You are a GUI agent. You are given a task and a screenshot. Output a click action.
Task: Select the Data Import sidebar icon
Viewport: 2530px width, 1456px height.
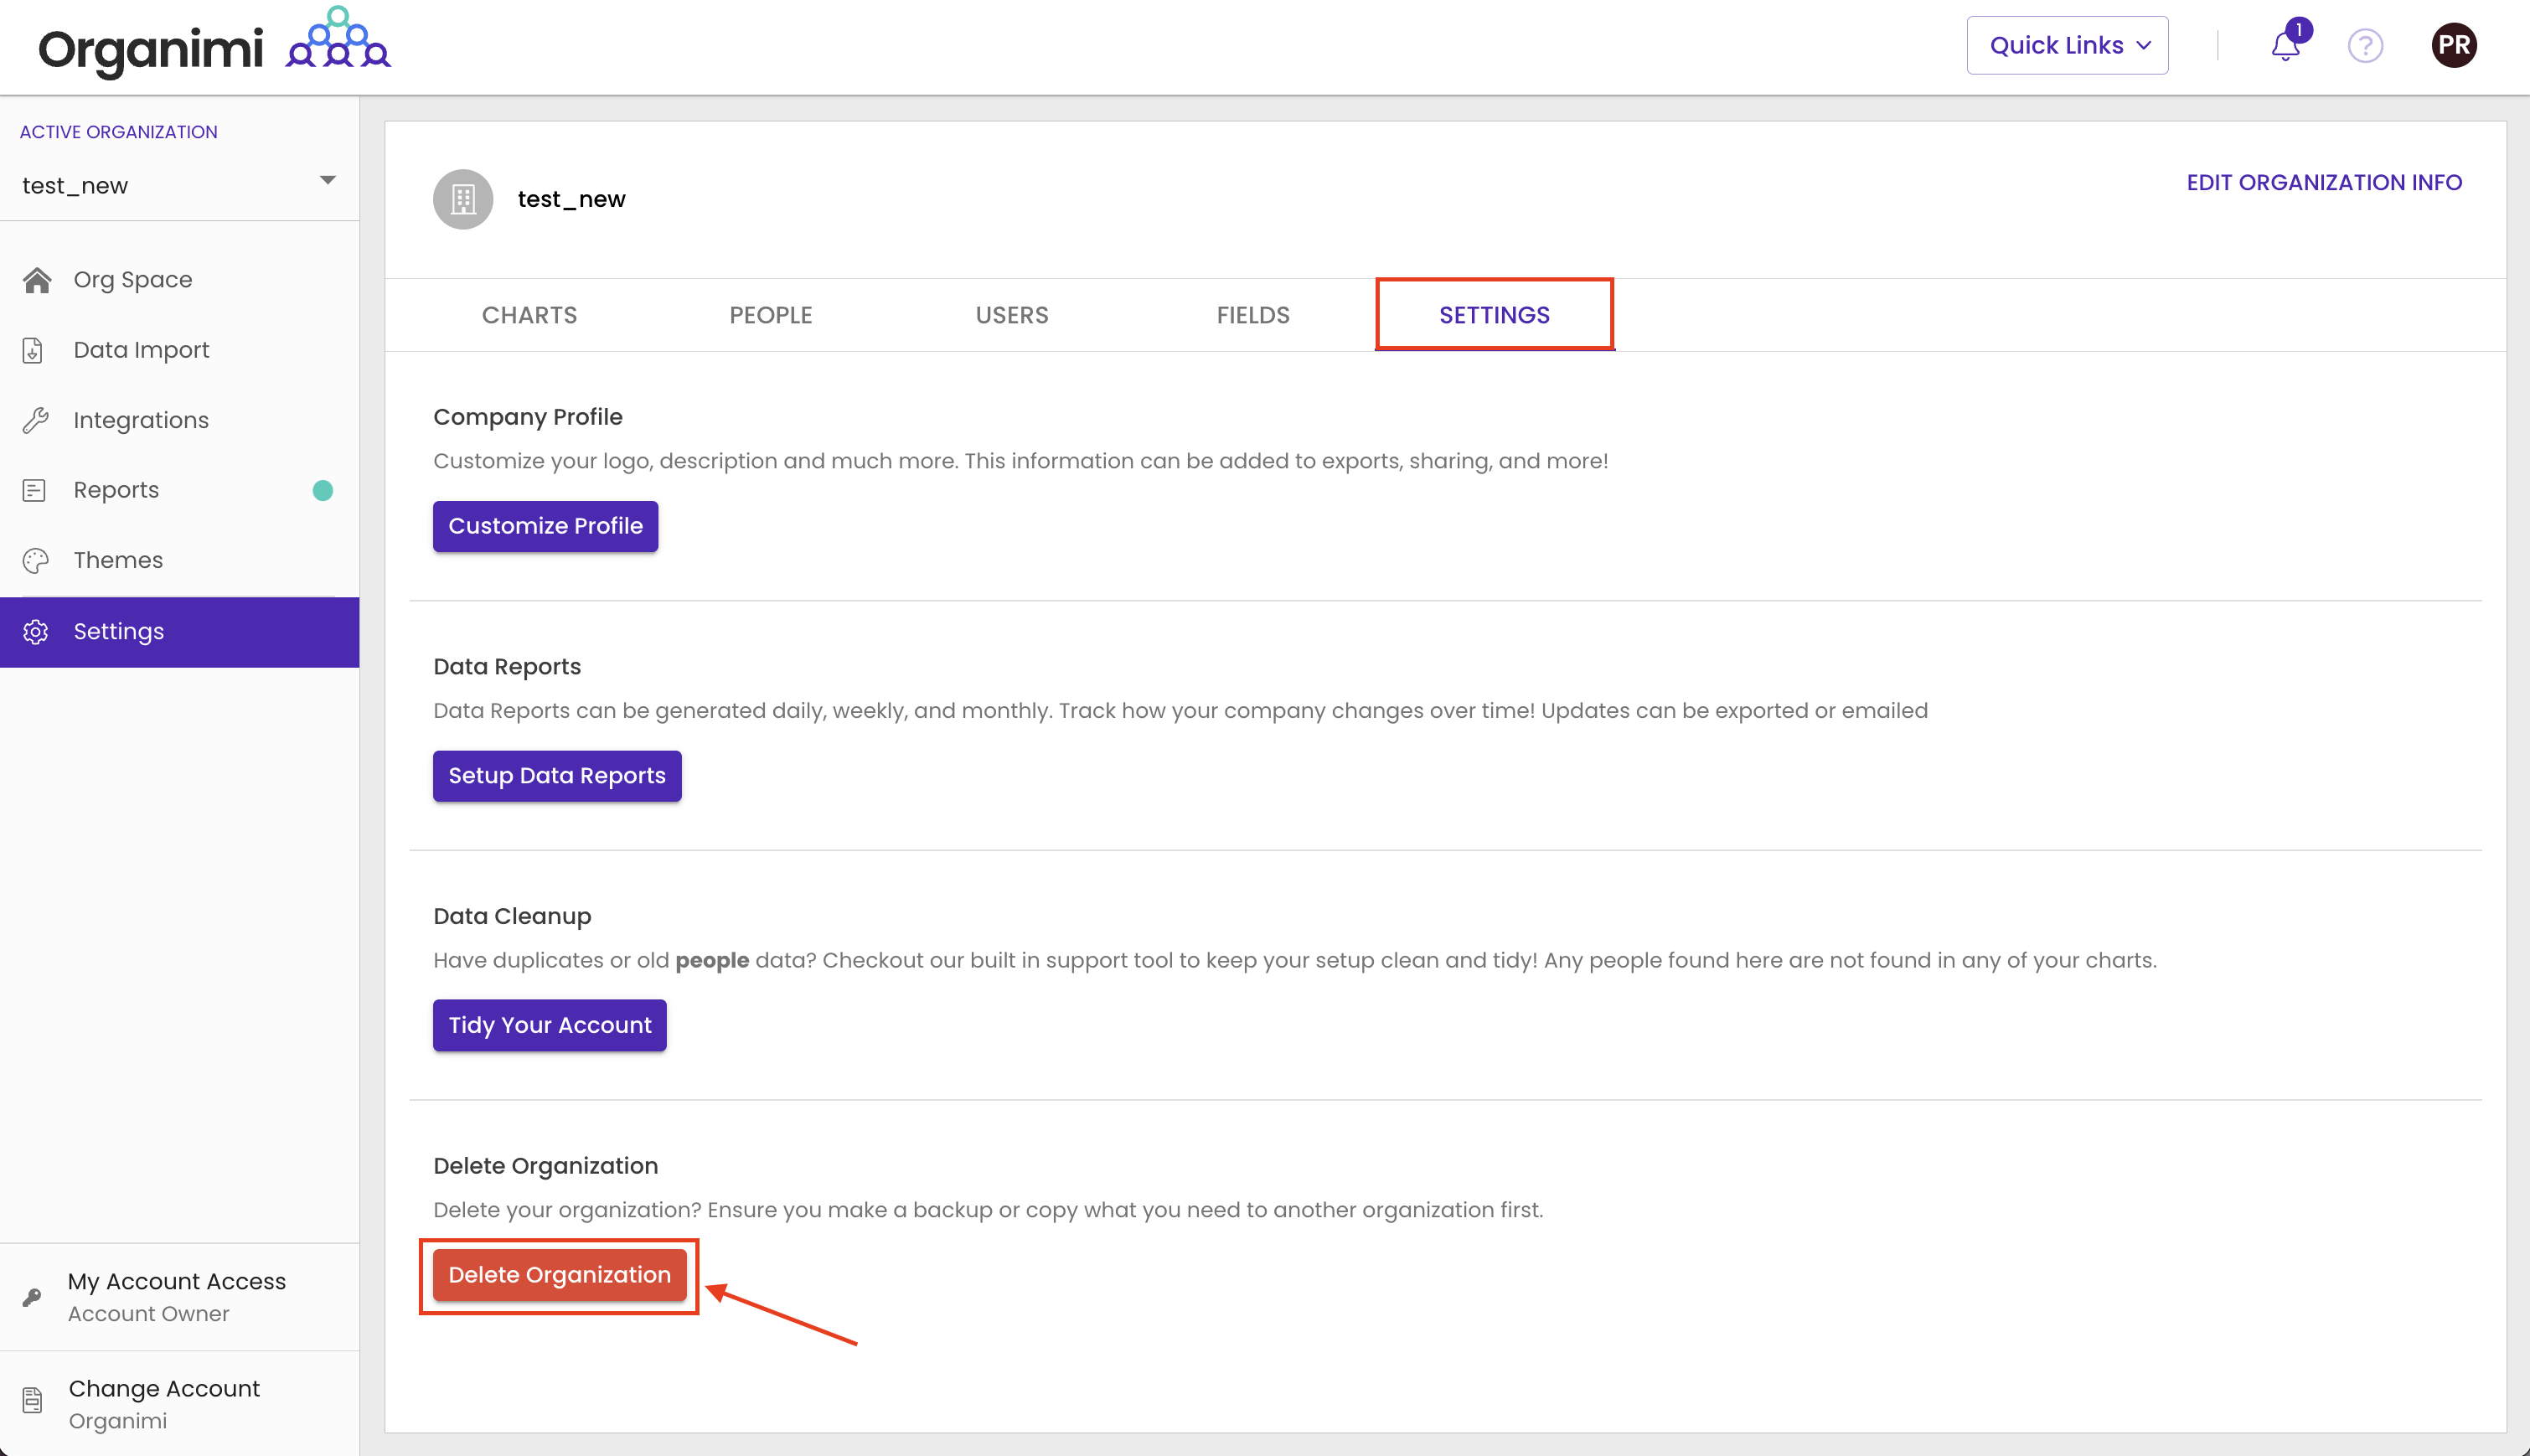(34, 350)
